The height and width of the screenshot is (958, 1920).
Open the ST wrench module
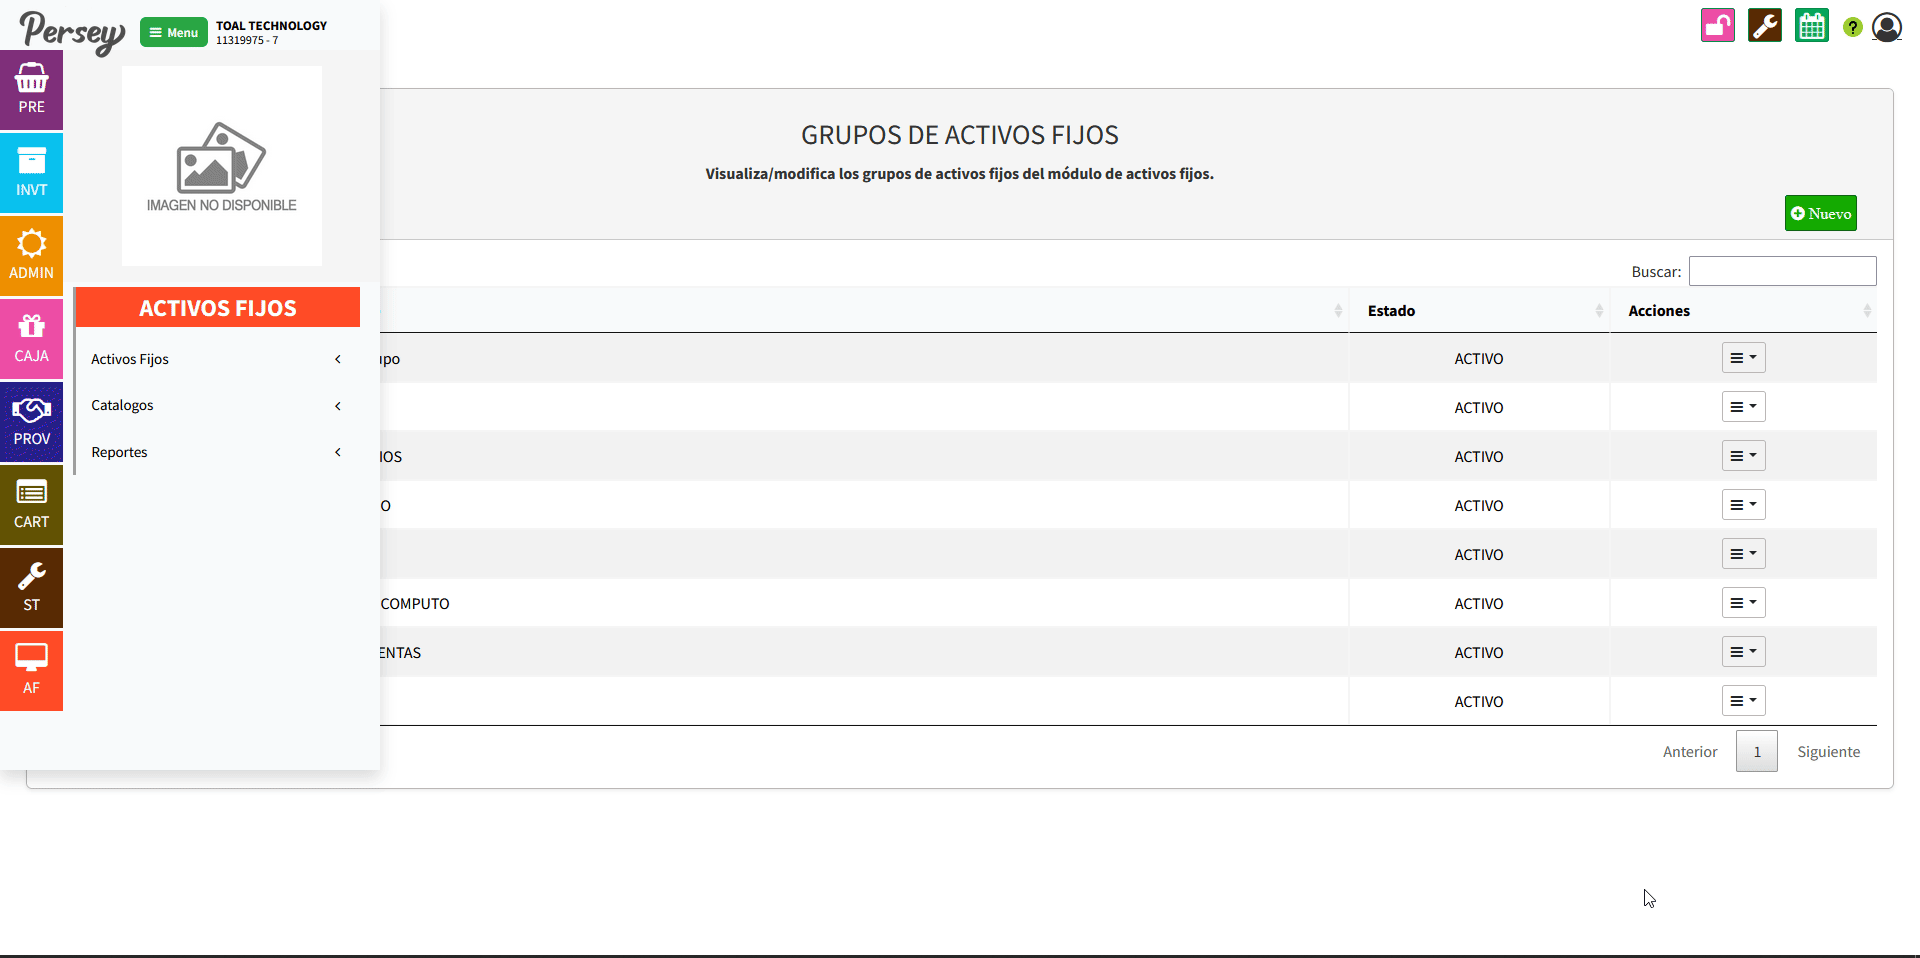pos(31,588)
